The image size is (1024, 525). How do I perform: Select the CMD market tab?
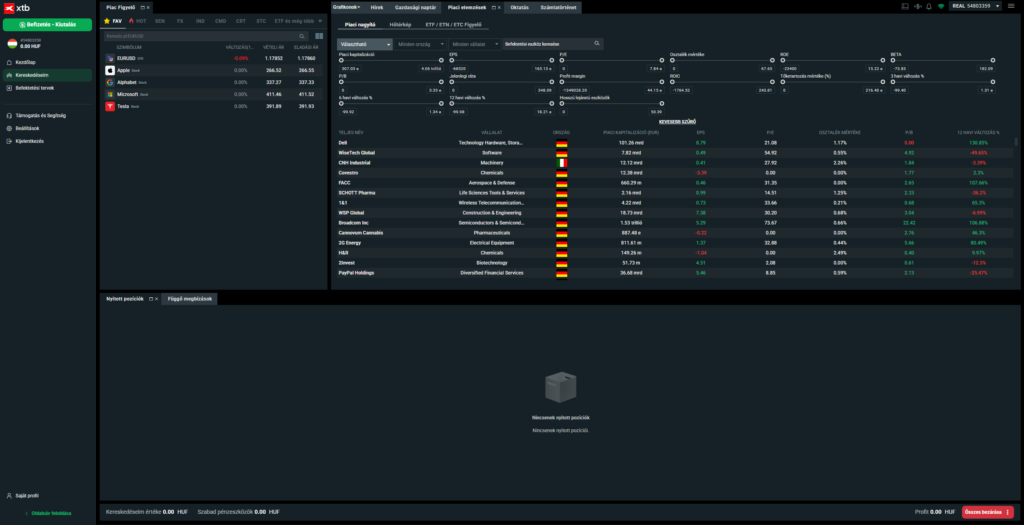[221, 21]
